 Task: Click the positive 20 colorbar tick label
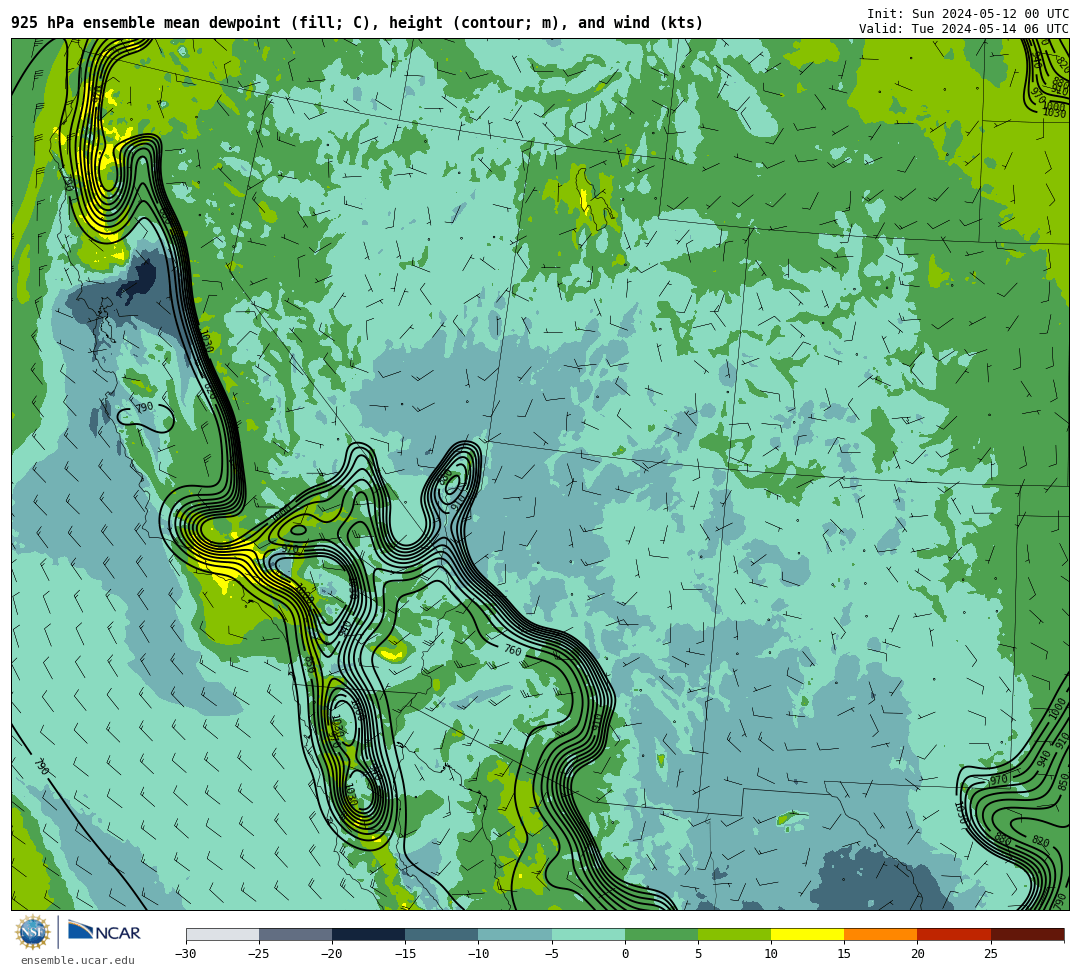[x=917, y=954]
